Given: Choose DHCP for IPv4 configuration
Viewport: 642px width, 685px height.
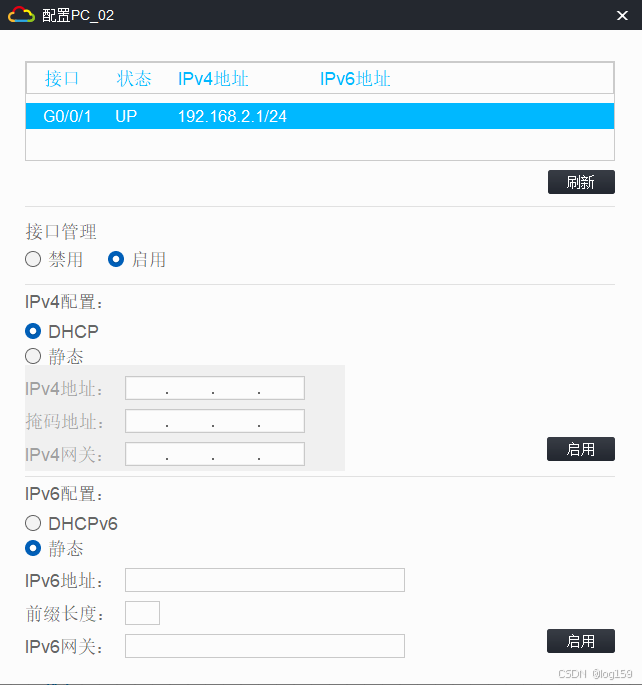Looking at the screenshot, I should 33,331.
